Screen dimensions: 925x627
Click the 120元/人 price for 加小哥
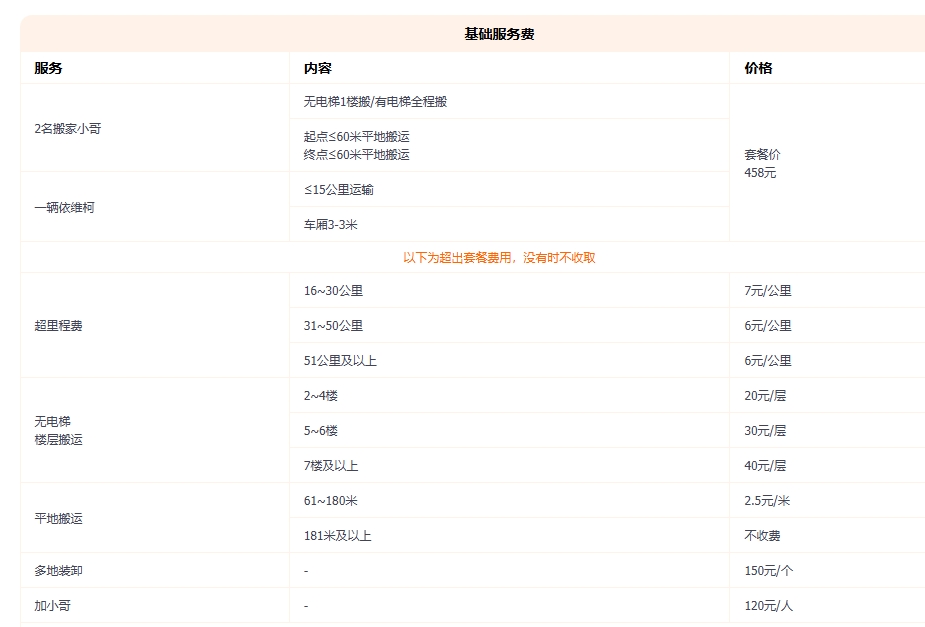tap(765, 605)
